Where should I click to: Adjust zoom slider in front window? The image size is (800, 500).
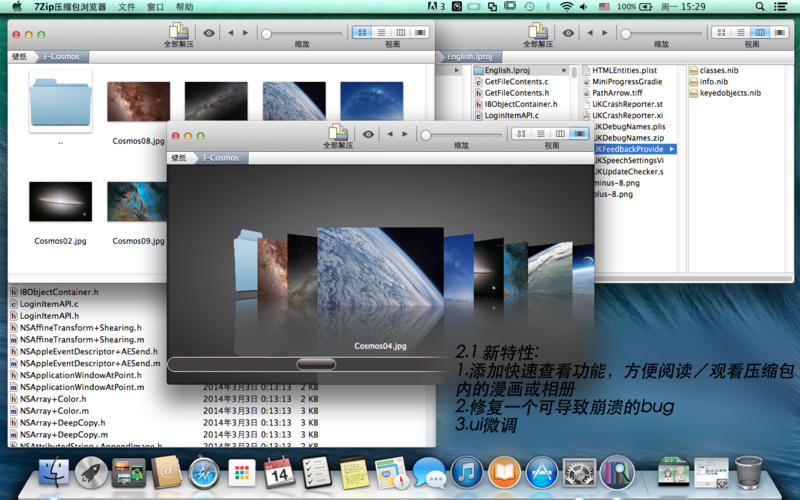(427, 134)
